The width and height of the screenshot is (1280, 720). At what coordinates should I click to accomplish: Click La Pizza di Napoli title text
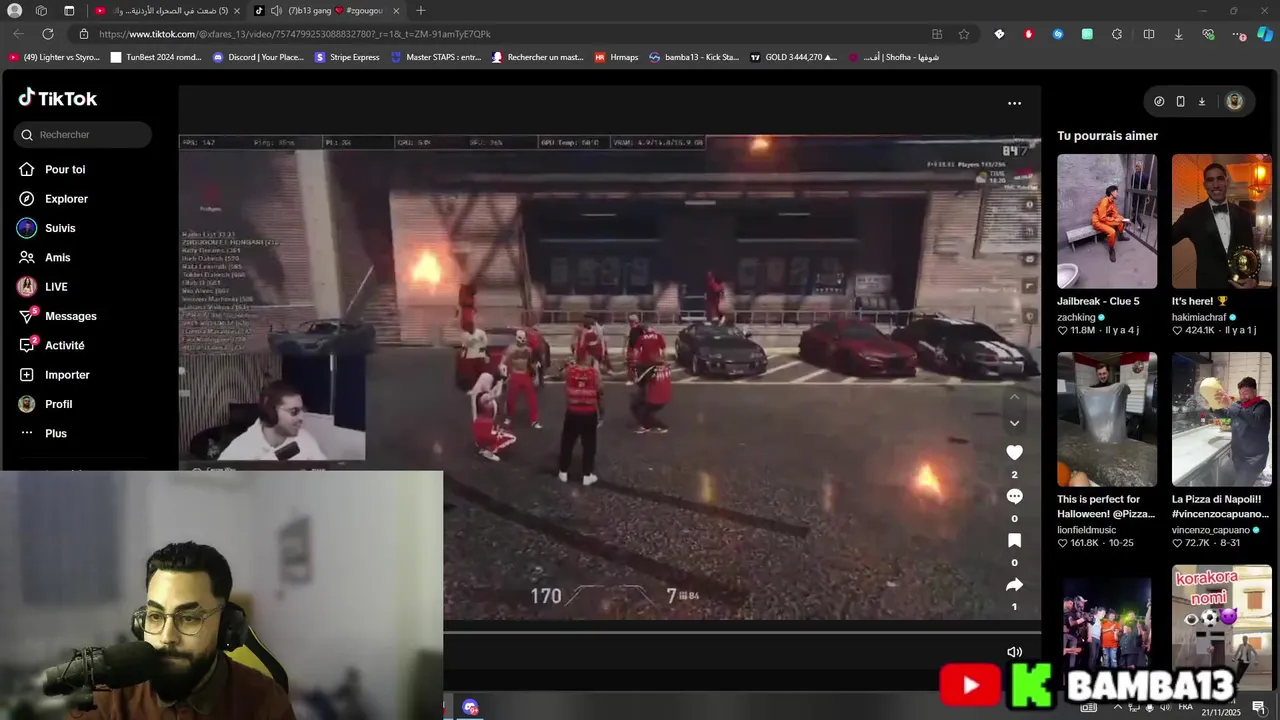click(x=1220, y=507)
